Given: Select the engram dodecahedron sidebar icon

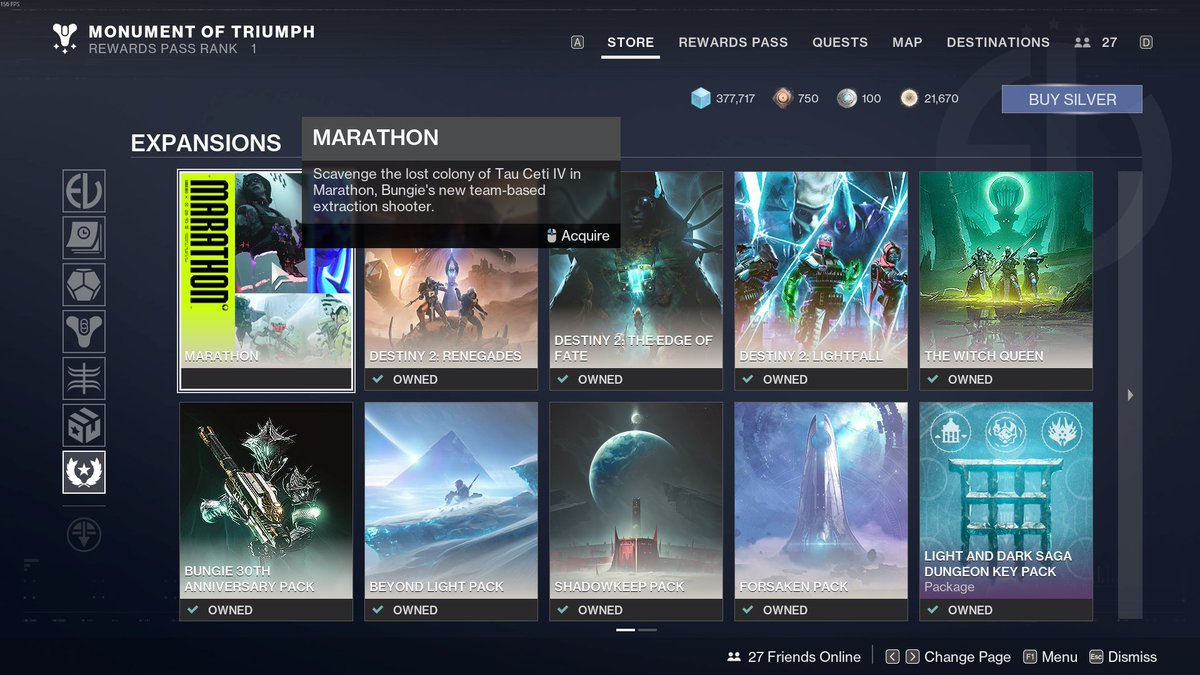Looking at the screenshot, I should pyautogui.click(x=84, y=285).
